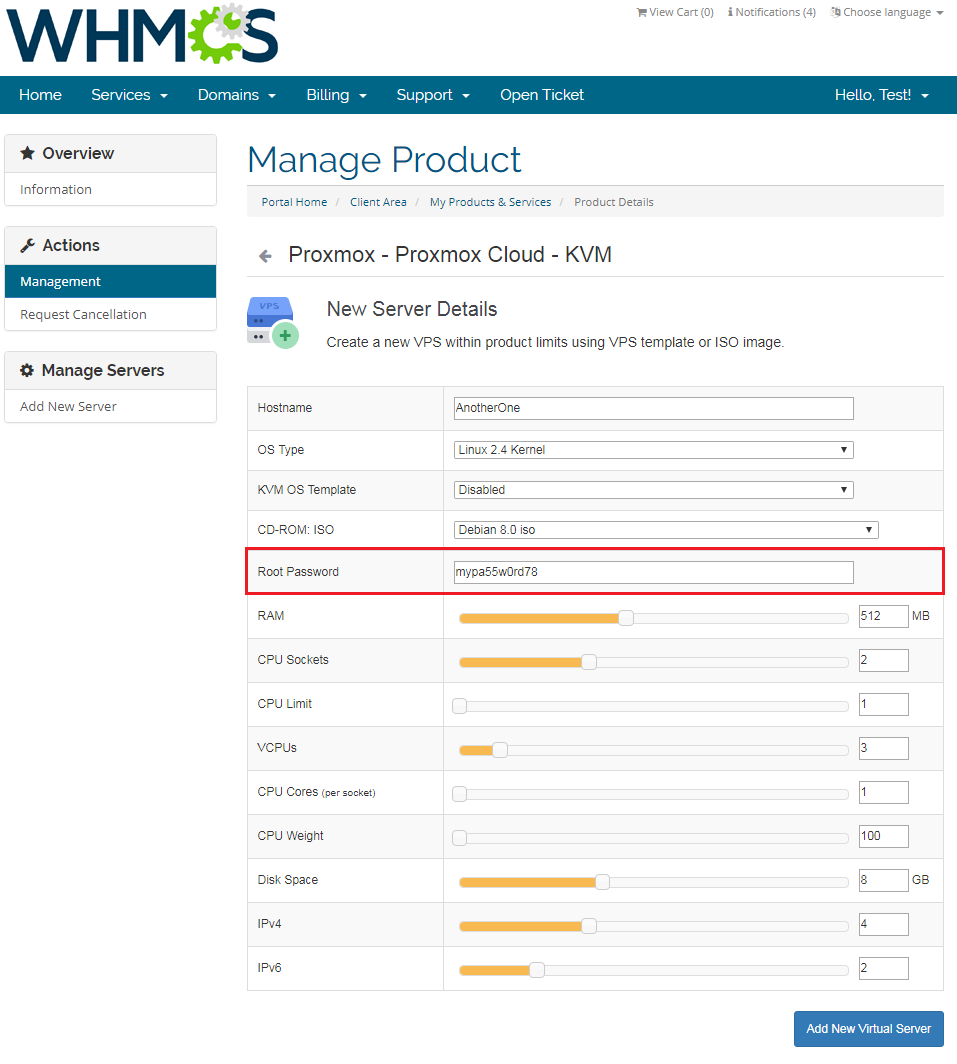Viewport: 957px width, 1064px height.
Task: Open the KVM OS Template dropdown
Action: pyautogui.click(x=654, y=490)
